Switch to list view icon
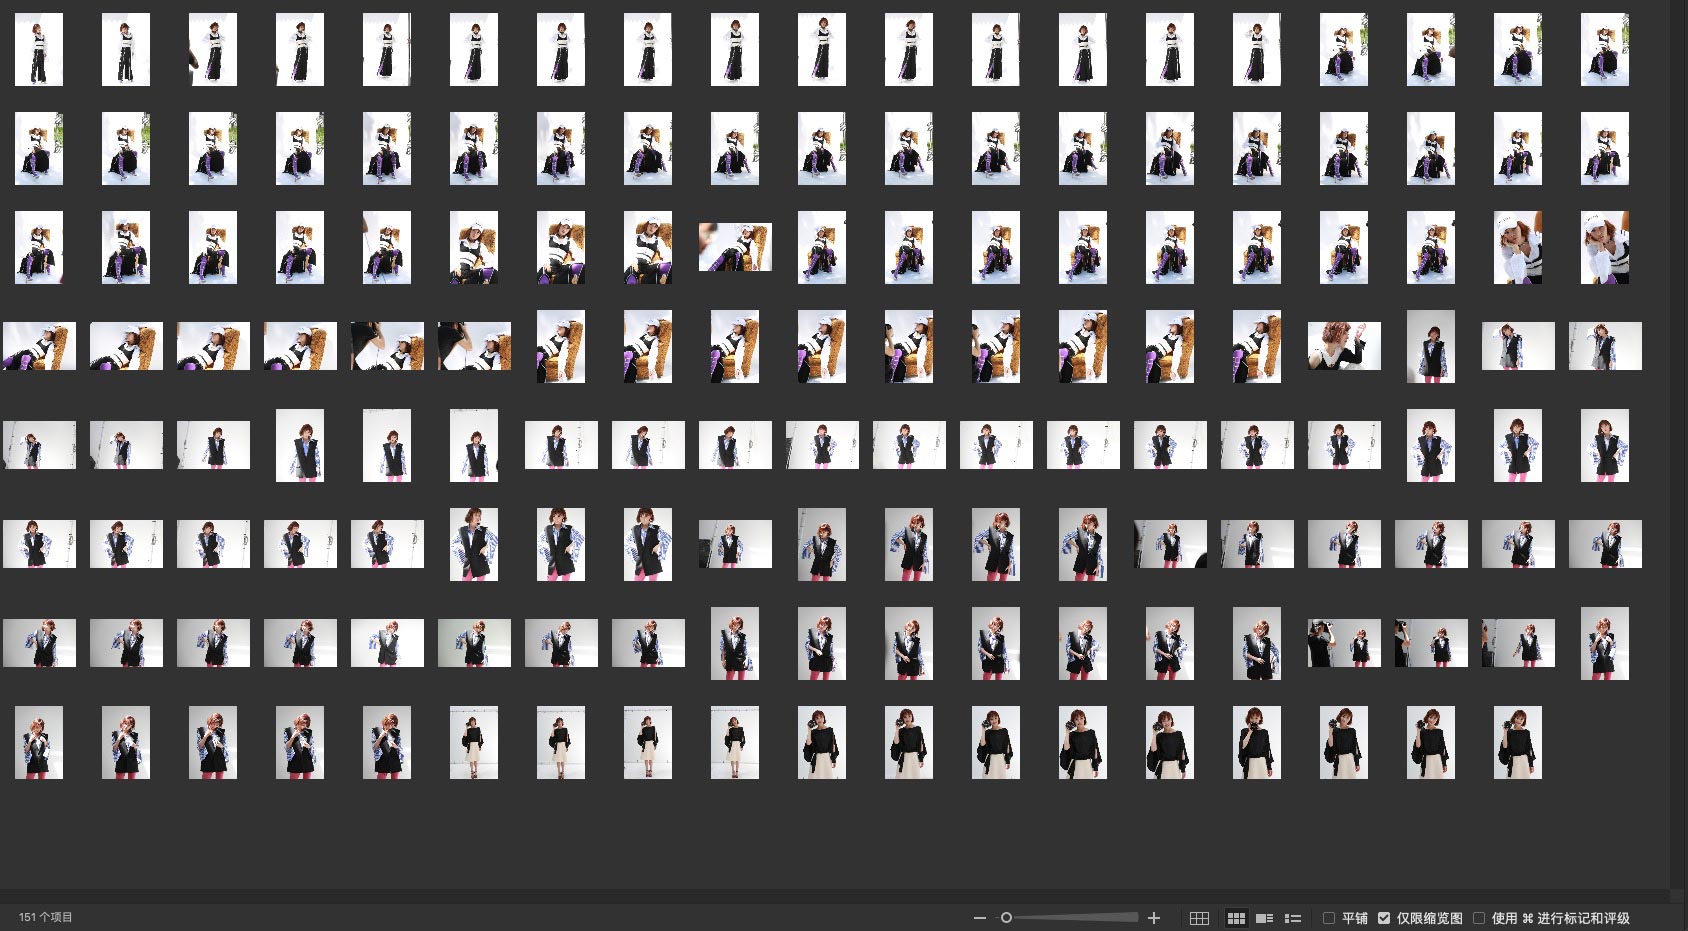This screenshot has height=931, width=1688. pyautogui.click(x=1293, y=918)
